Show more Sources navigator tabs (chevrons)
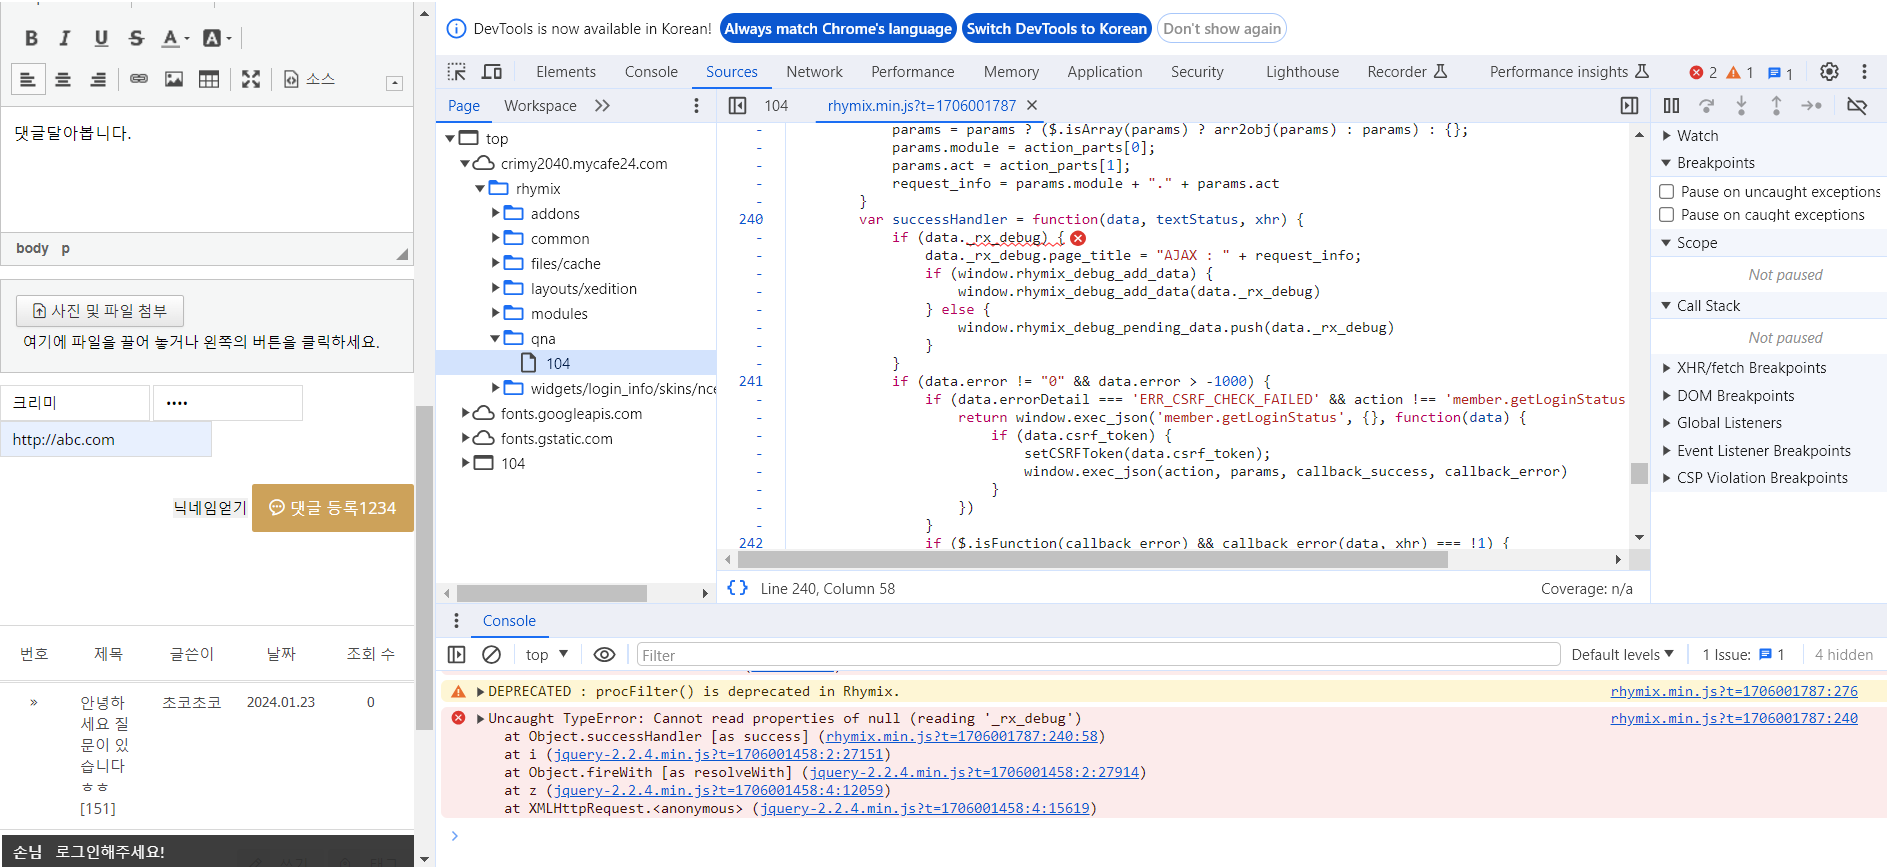This screenshot has width=1887, height=867. (x=602, y=106)
